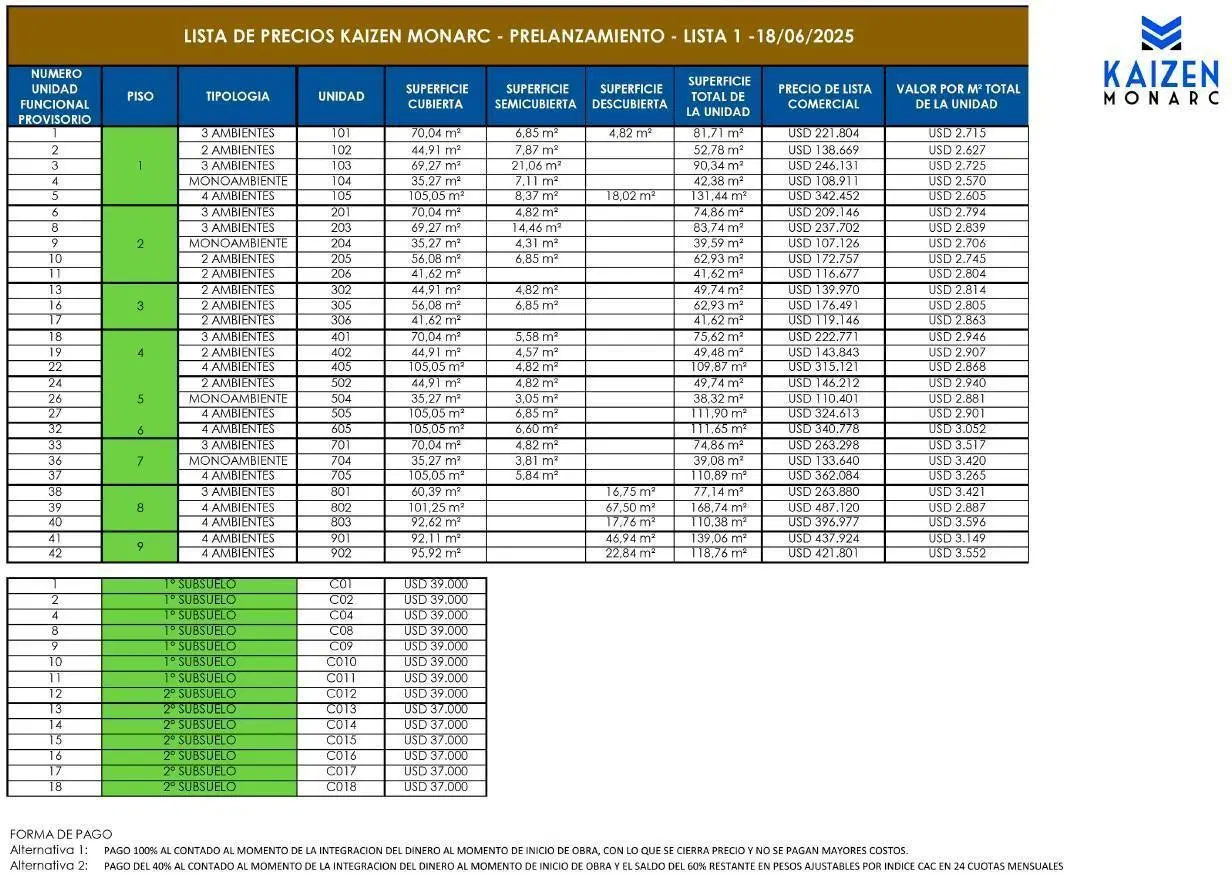The image size is (1232, 881).
Task: Select parking space C01 cell
Action: 341,585
